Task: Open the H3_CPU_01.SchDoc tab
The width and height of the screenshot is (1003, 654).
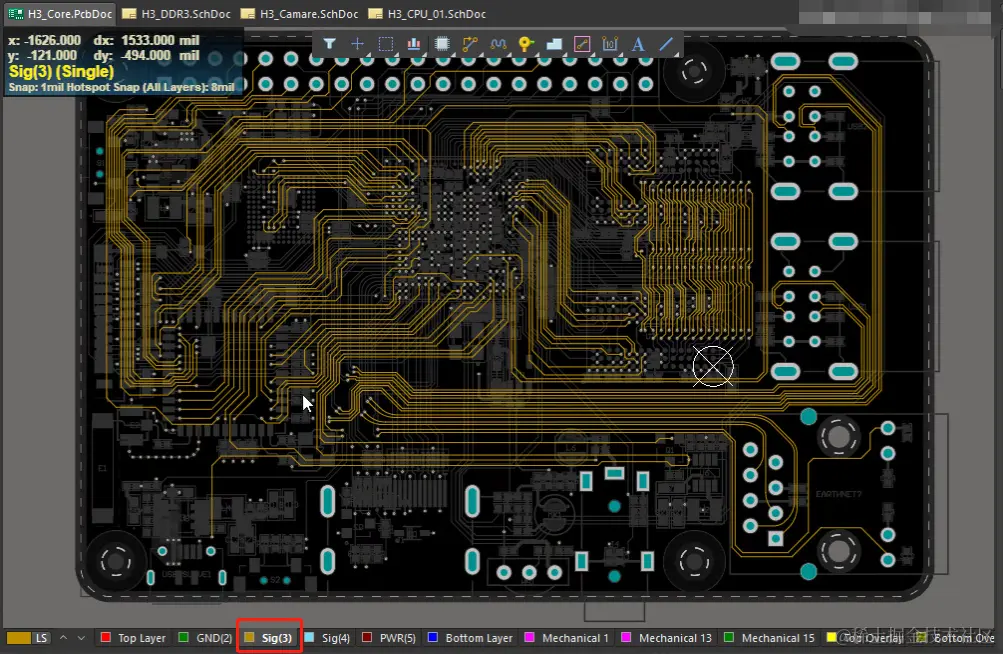Action: coord(427,13)
